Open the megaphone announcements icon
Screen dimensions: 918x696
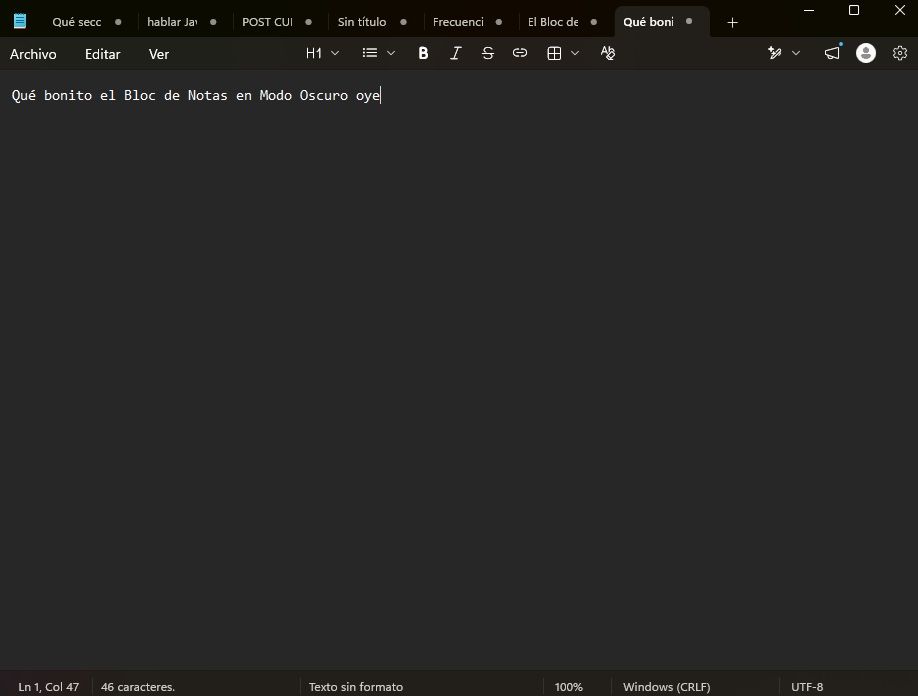(833, 53)
